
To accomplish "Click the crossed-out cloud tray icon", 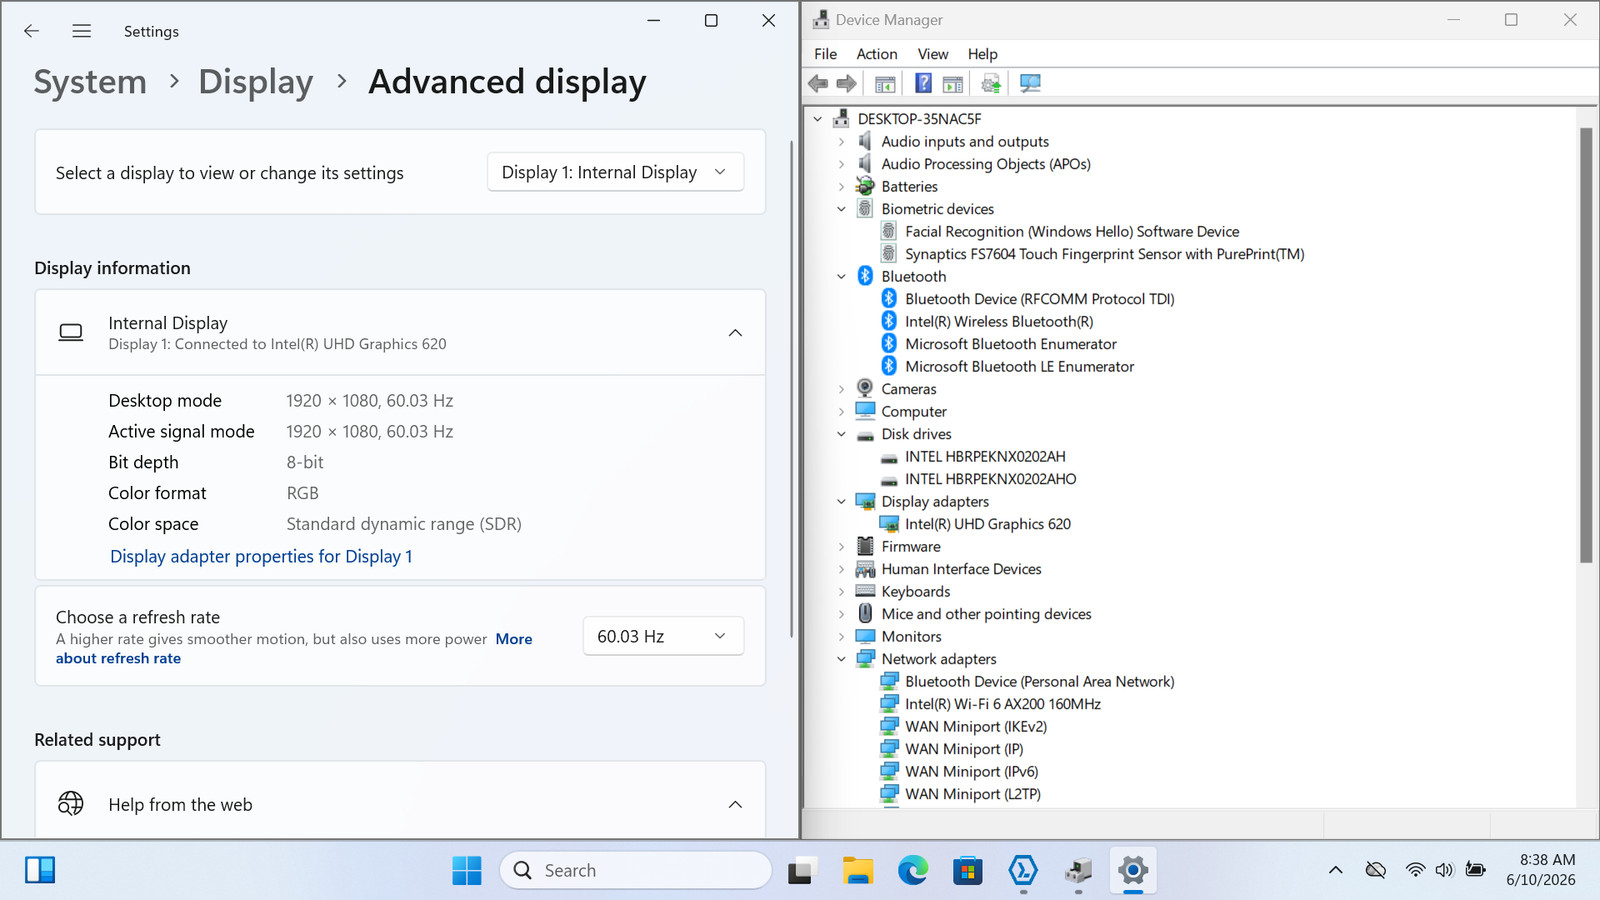I will [1376, 870].
